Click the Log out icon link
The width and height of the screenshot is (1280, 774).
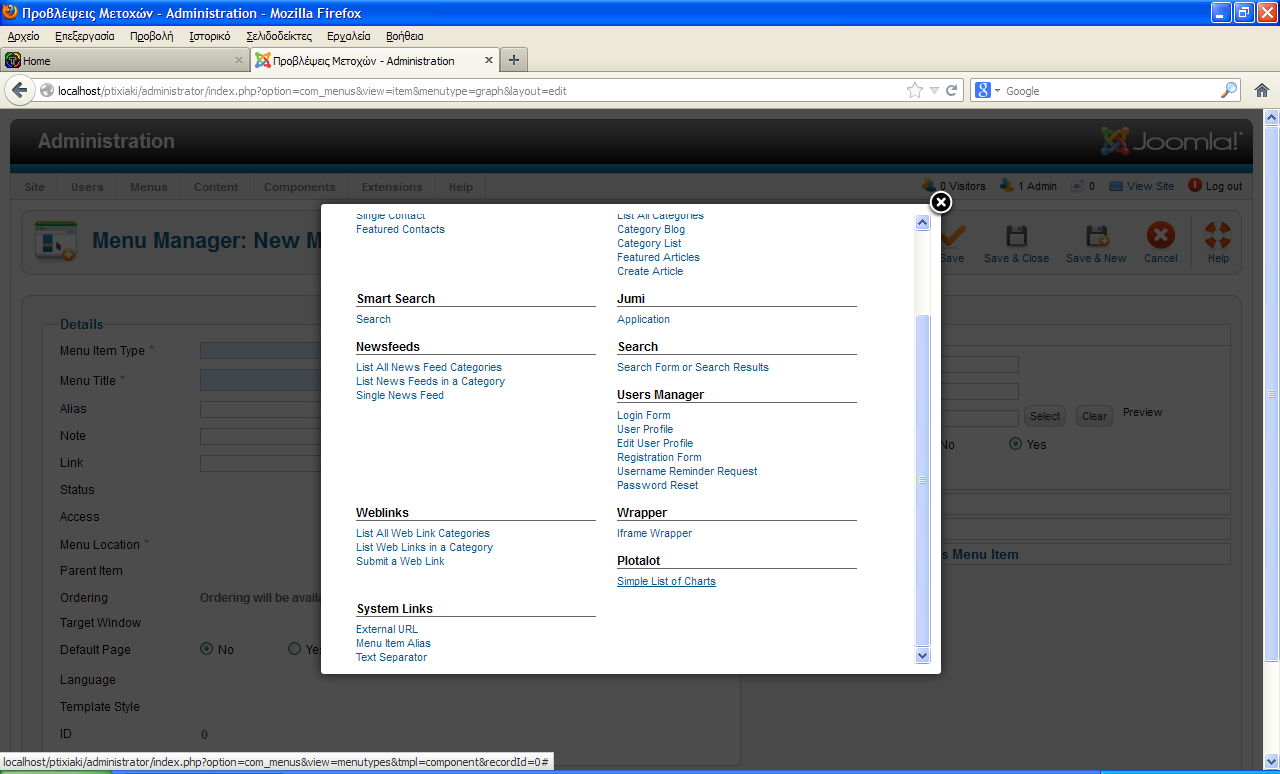pos(1215,186)
